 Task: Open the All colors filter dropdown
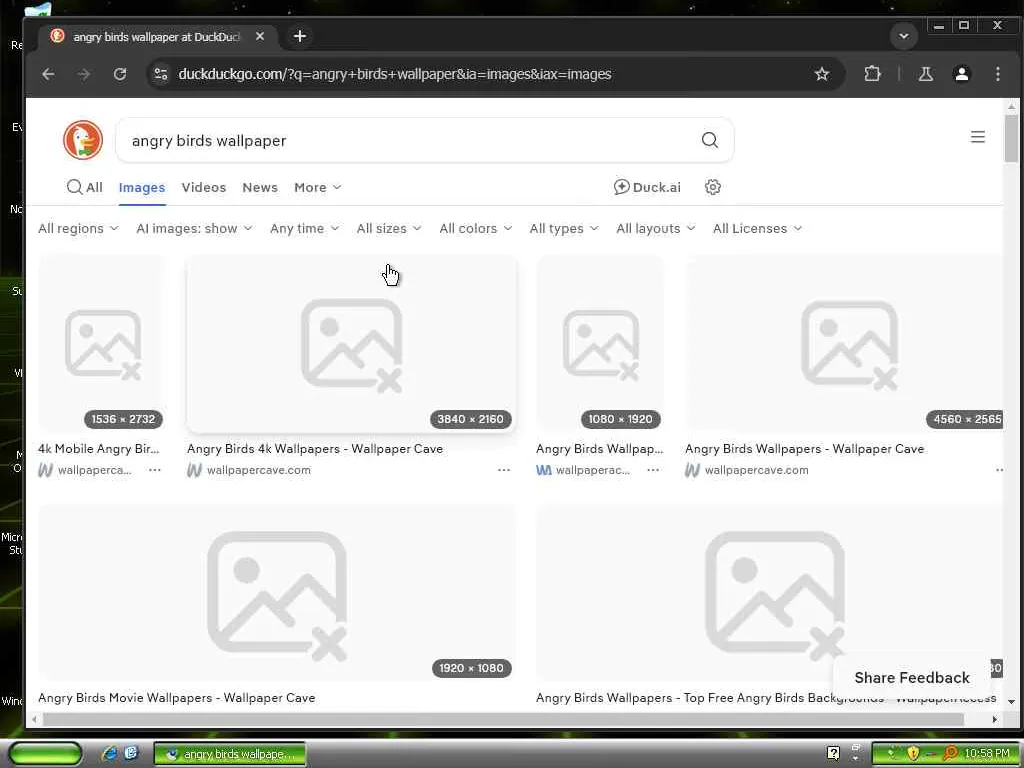475,229
